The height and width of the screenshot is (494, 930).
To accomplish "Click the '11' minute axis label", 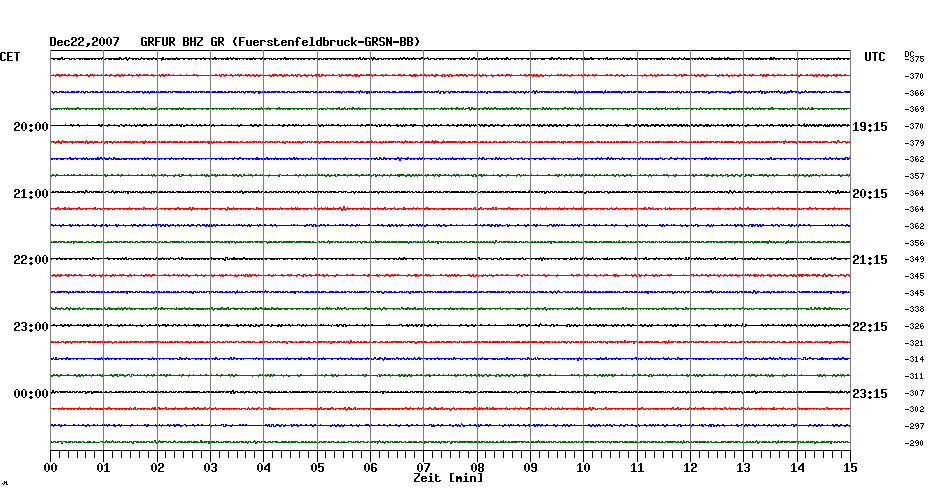I will [637, 468].
